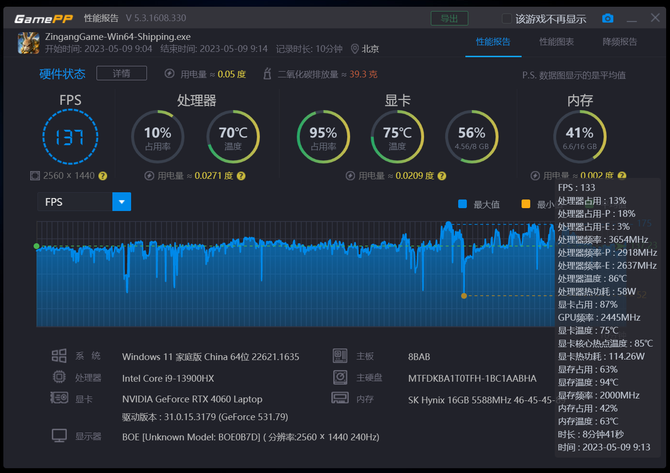Screen dimensions: 670x473
Task: Click the monitor display icon in system info
Action: (59, 436)
